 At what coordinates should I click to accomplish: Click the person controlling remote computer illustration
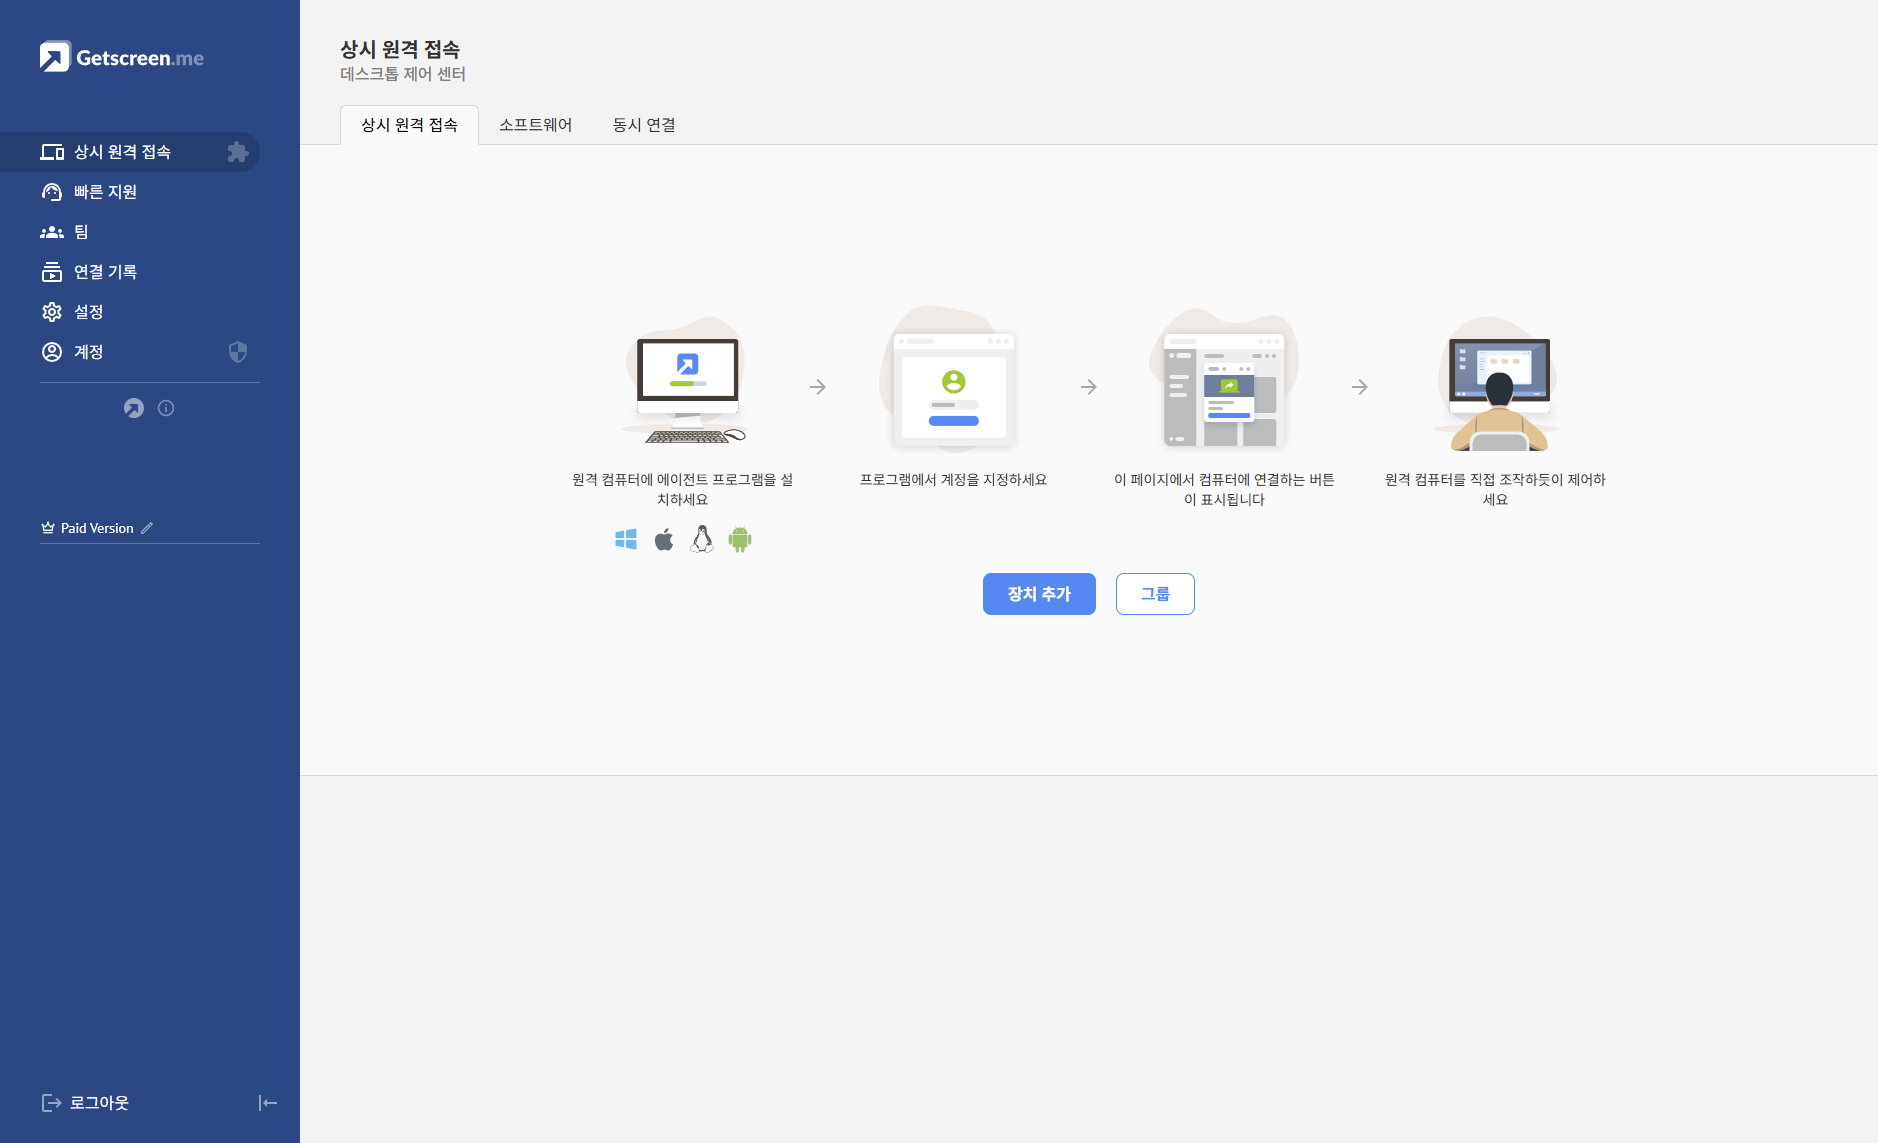pyautogui.click(x=1496, y=385)
